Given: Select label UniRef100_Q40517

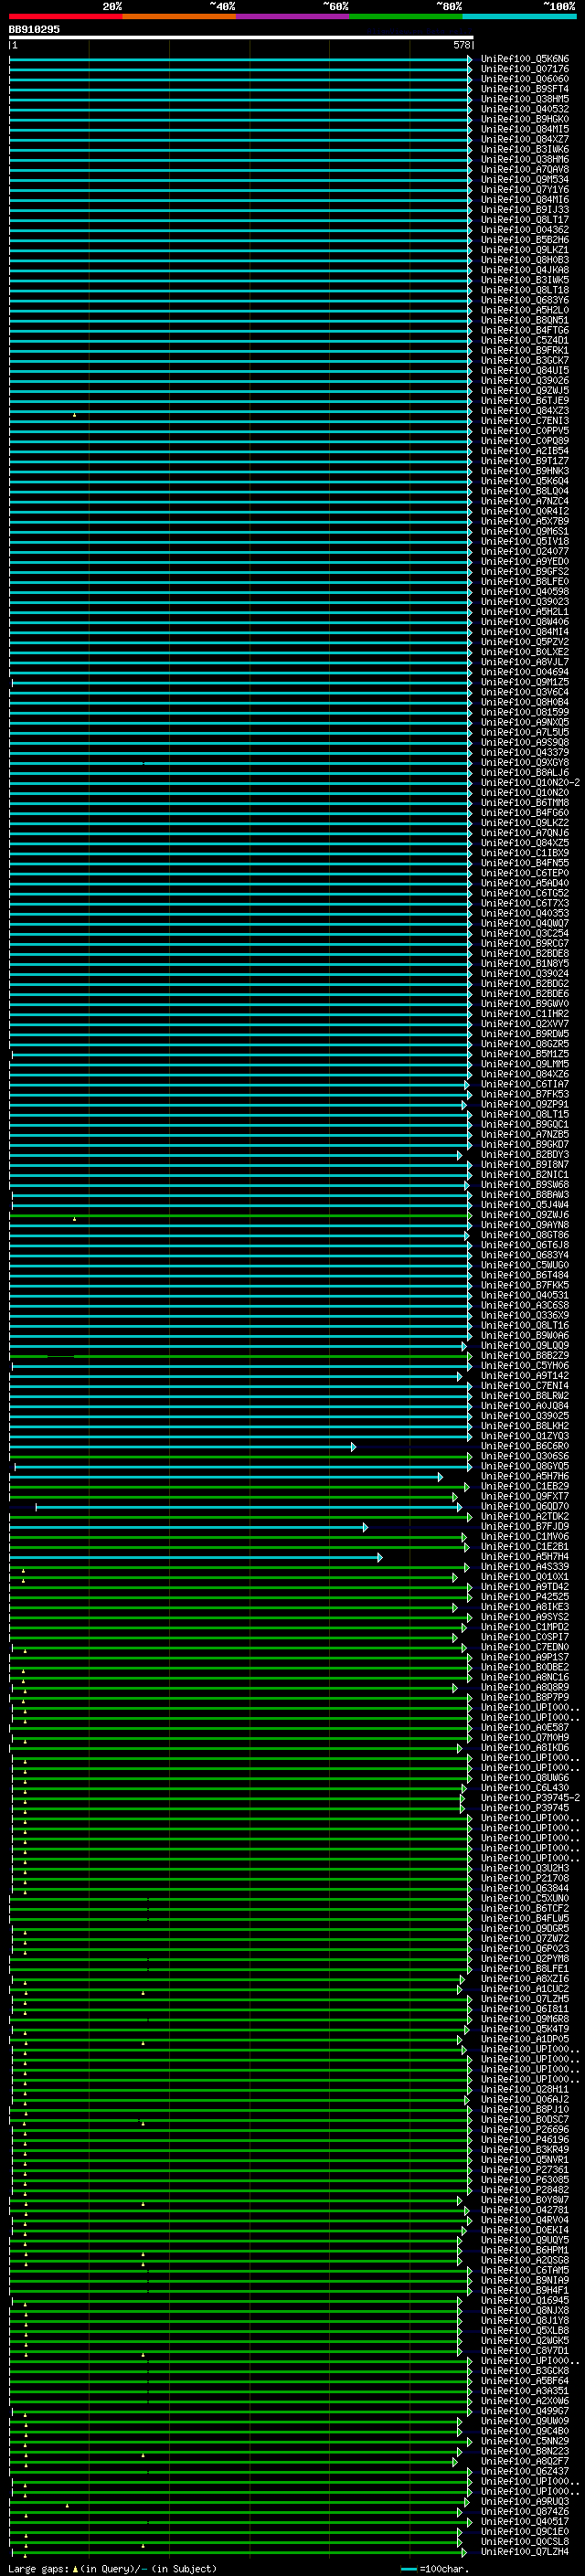Looking at the screenshot, I should (525, 2521).
